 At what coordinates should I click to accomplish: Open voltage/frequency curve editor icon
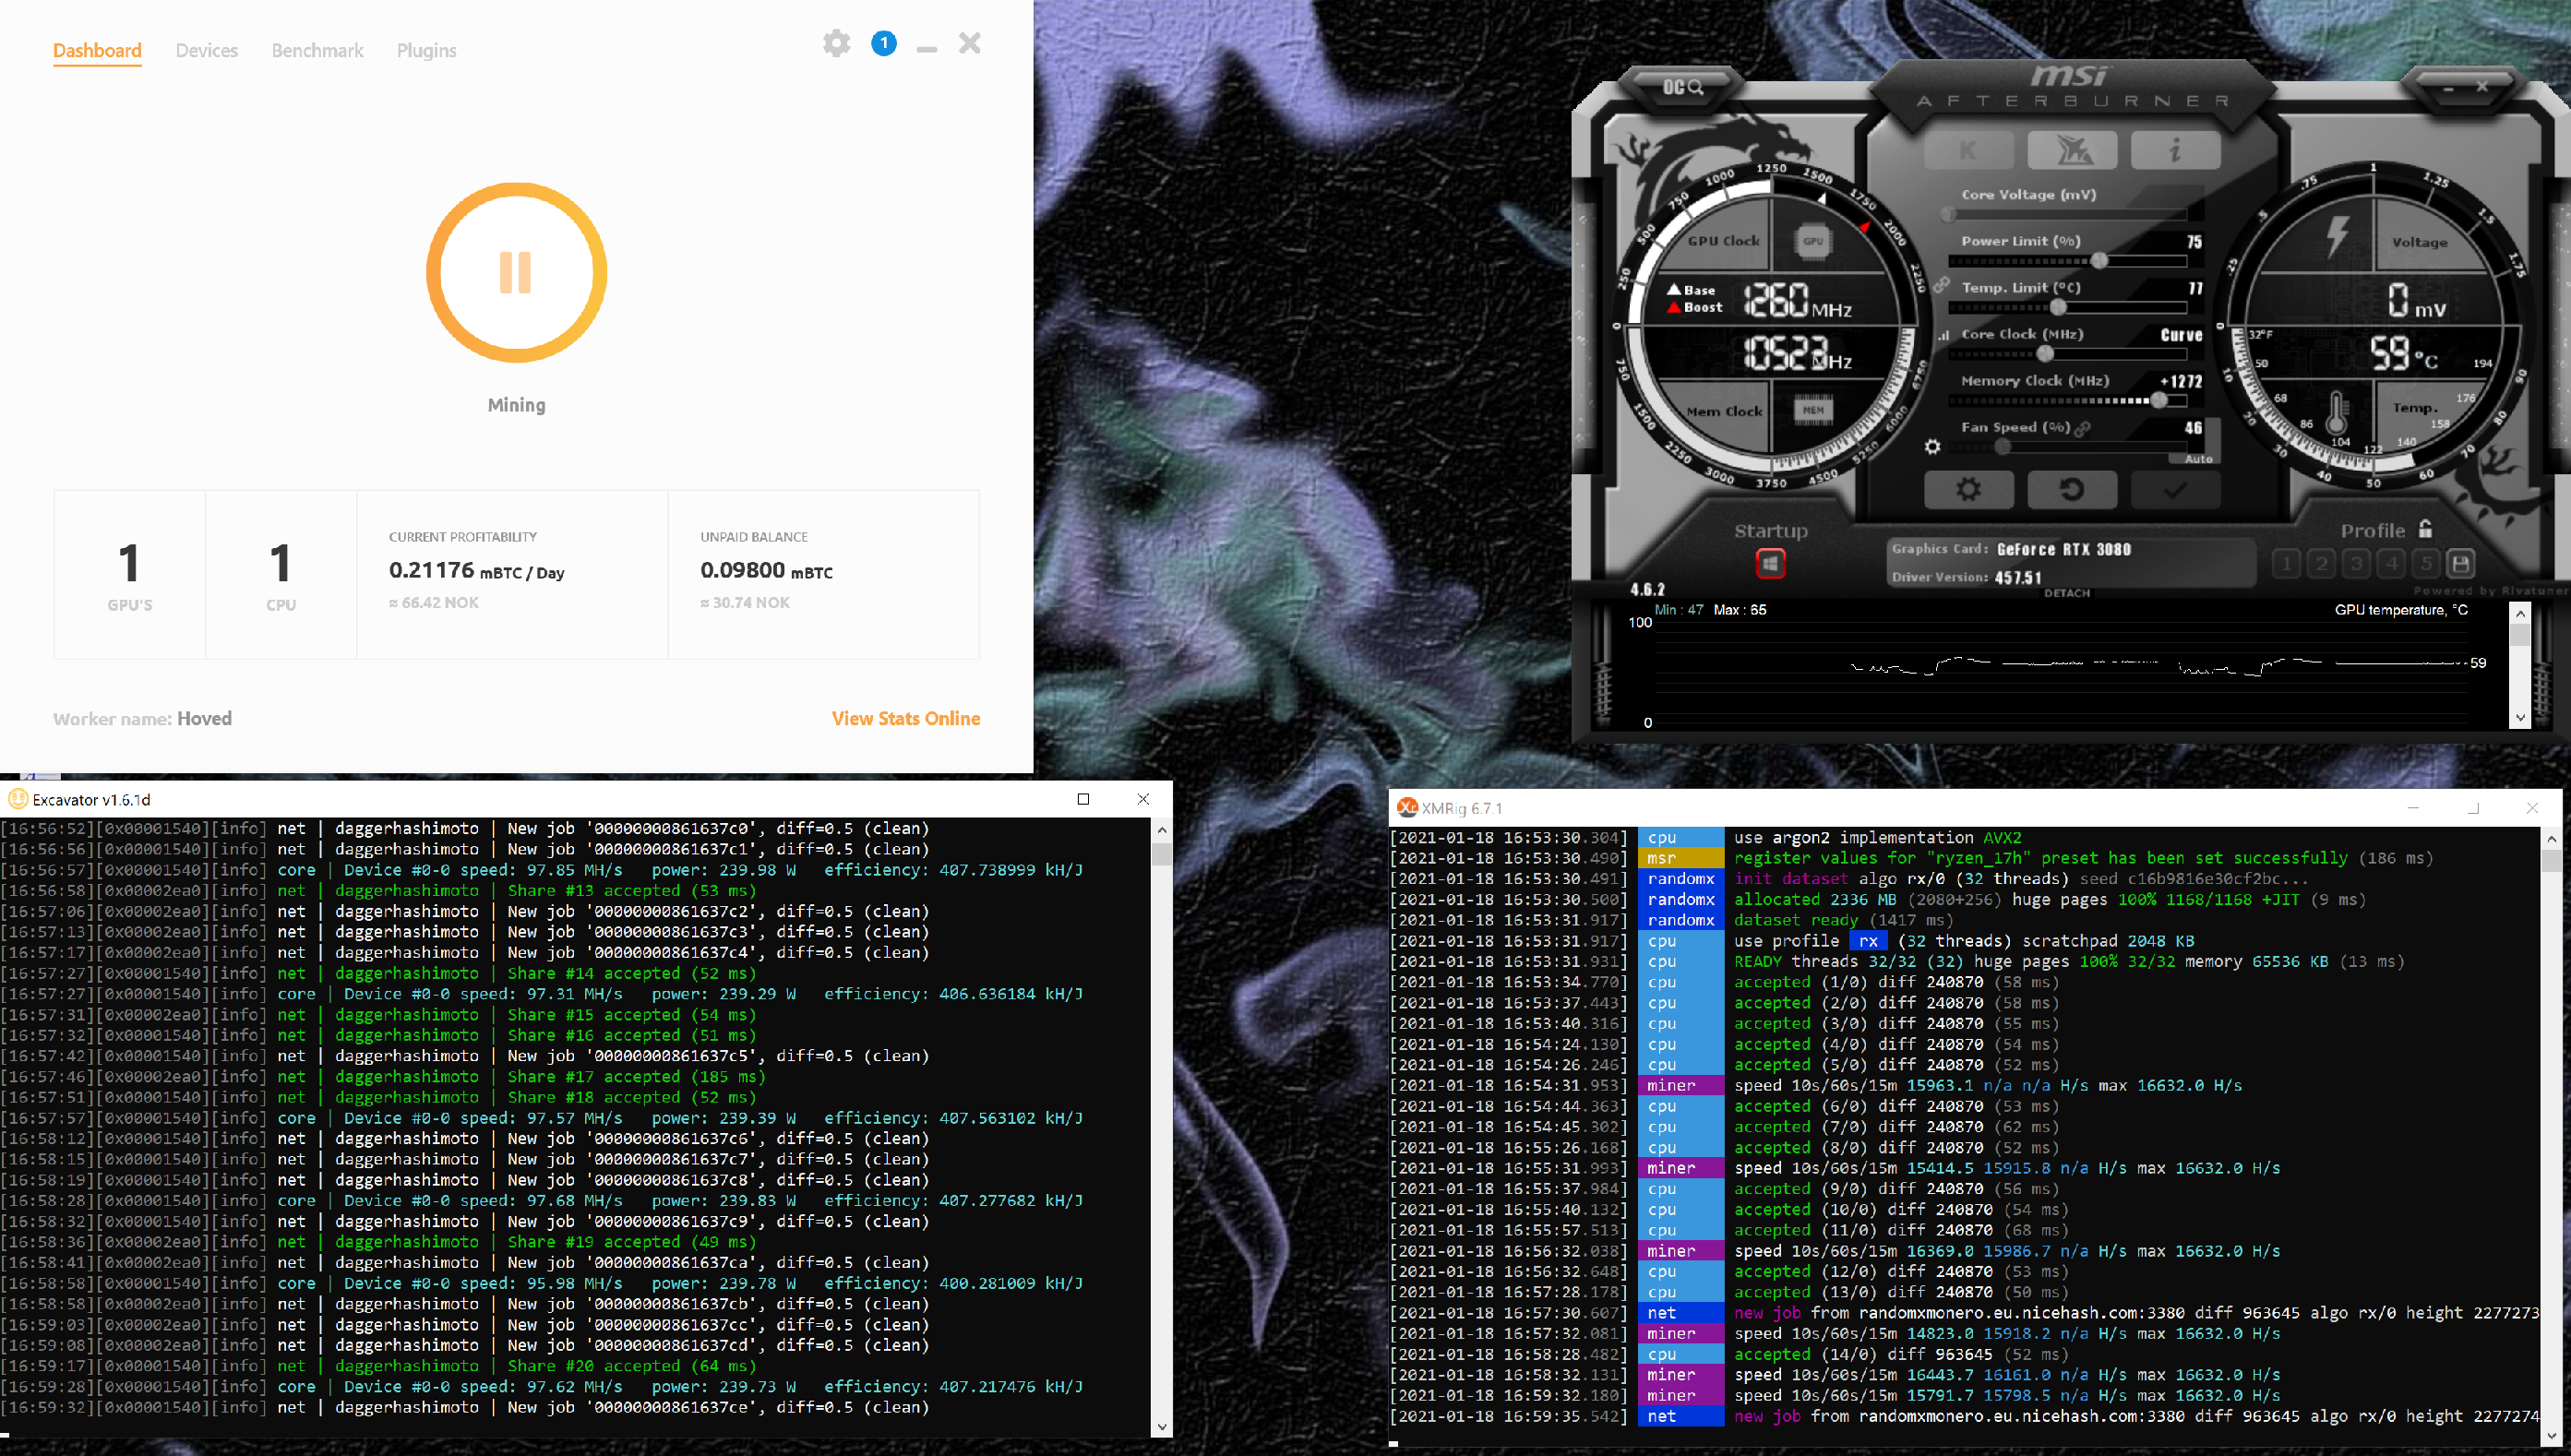pos(1943,335)
